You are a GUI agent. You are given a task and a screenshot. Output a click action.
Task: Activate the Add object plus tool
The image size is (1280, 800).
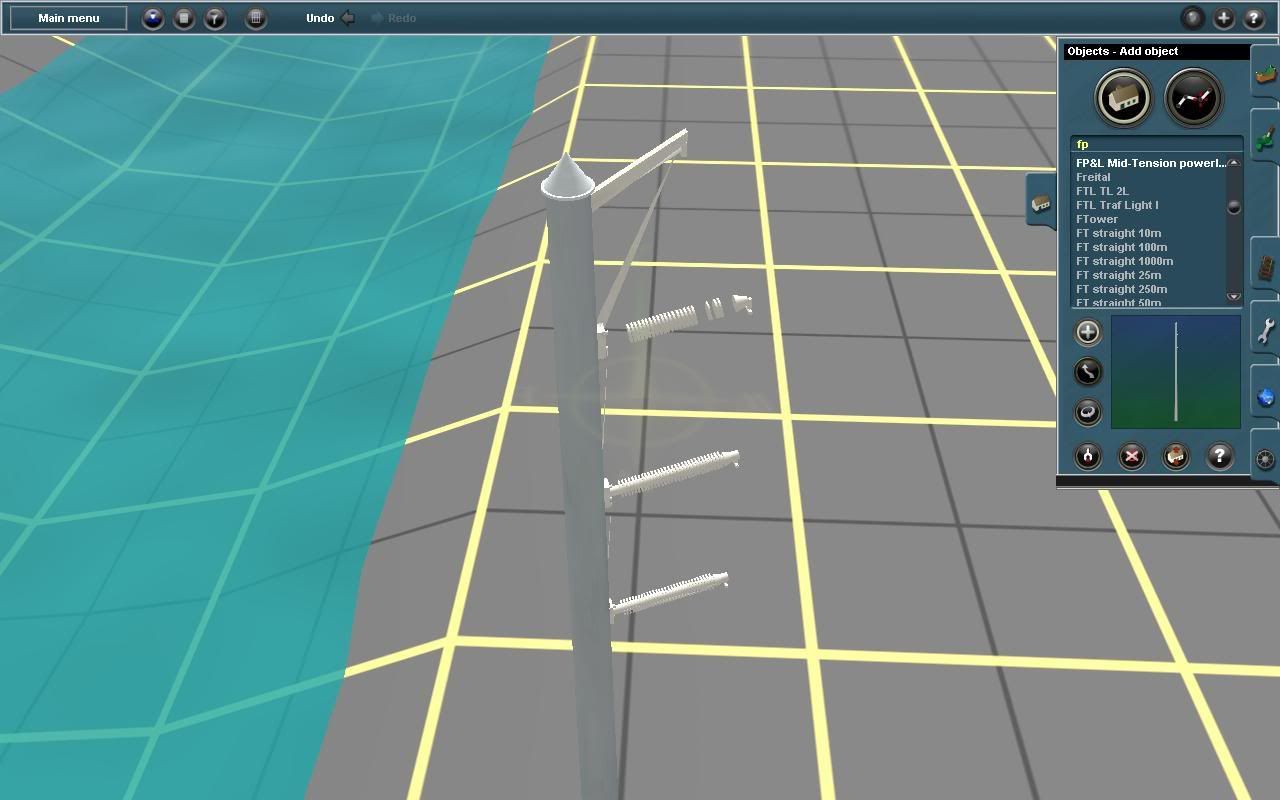(x=1088, y=332)
